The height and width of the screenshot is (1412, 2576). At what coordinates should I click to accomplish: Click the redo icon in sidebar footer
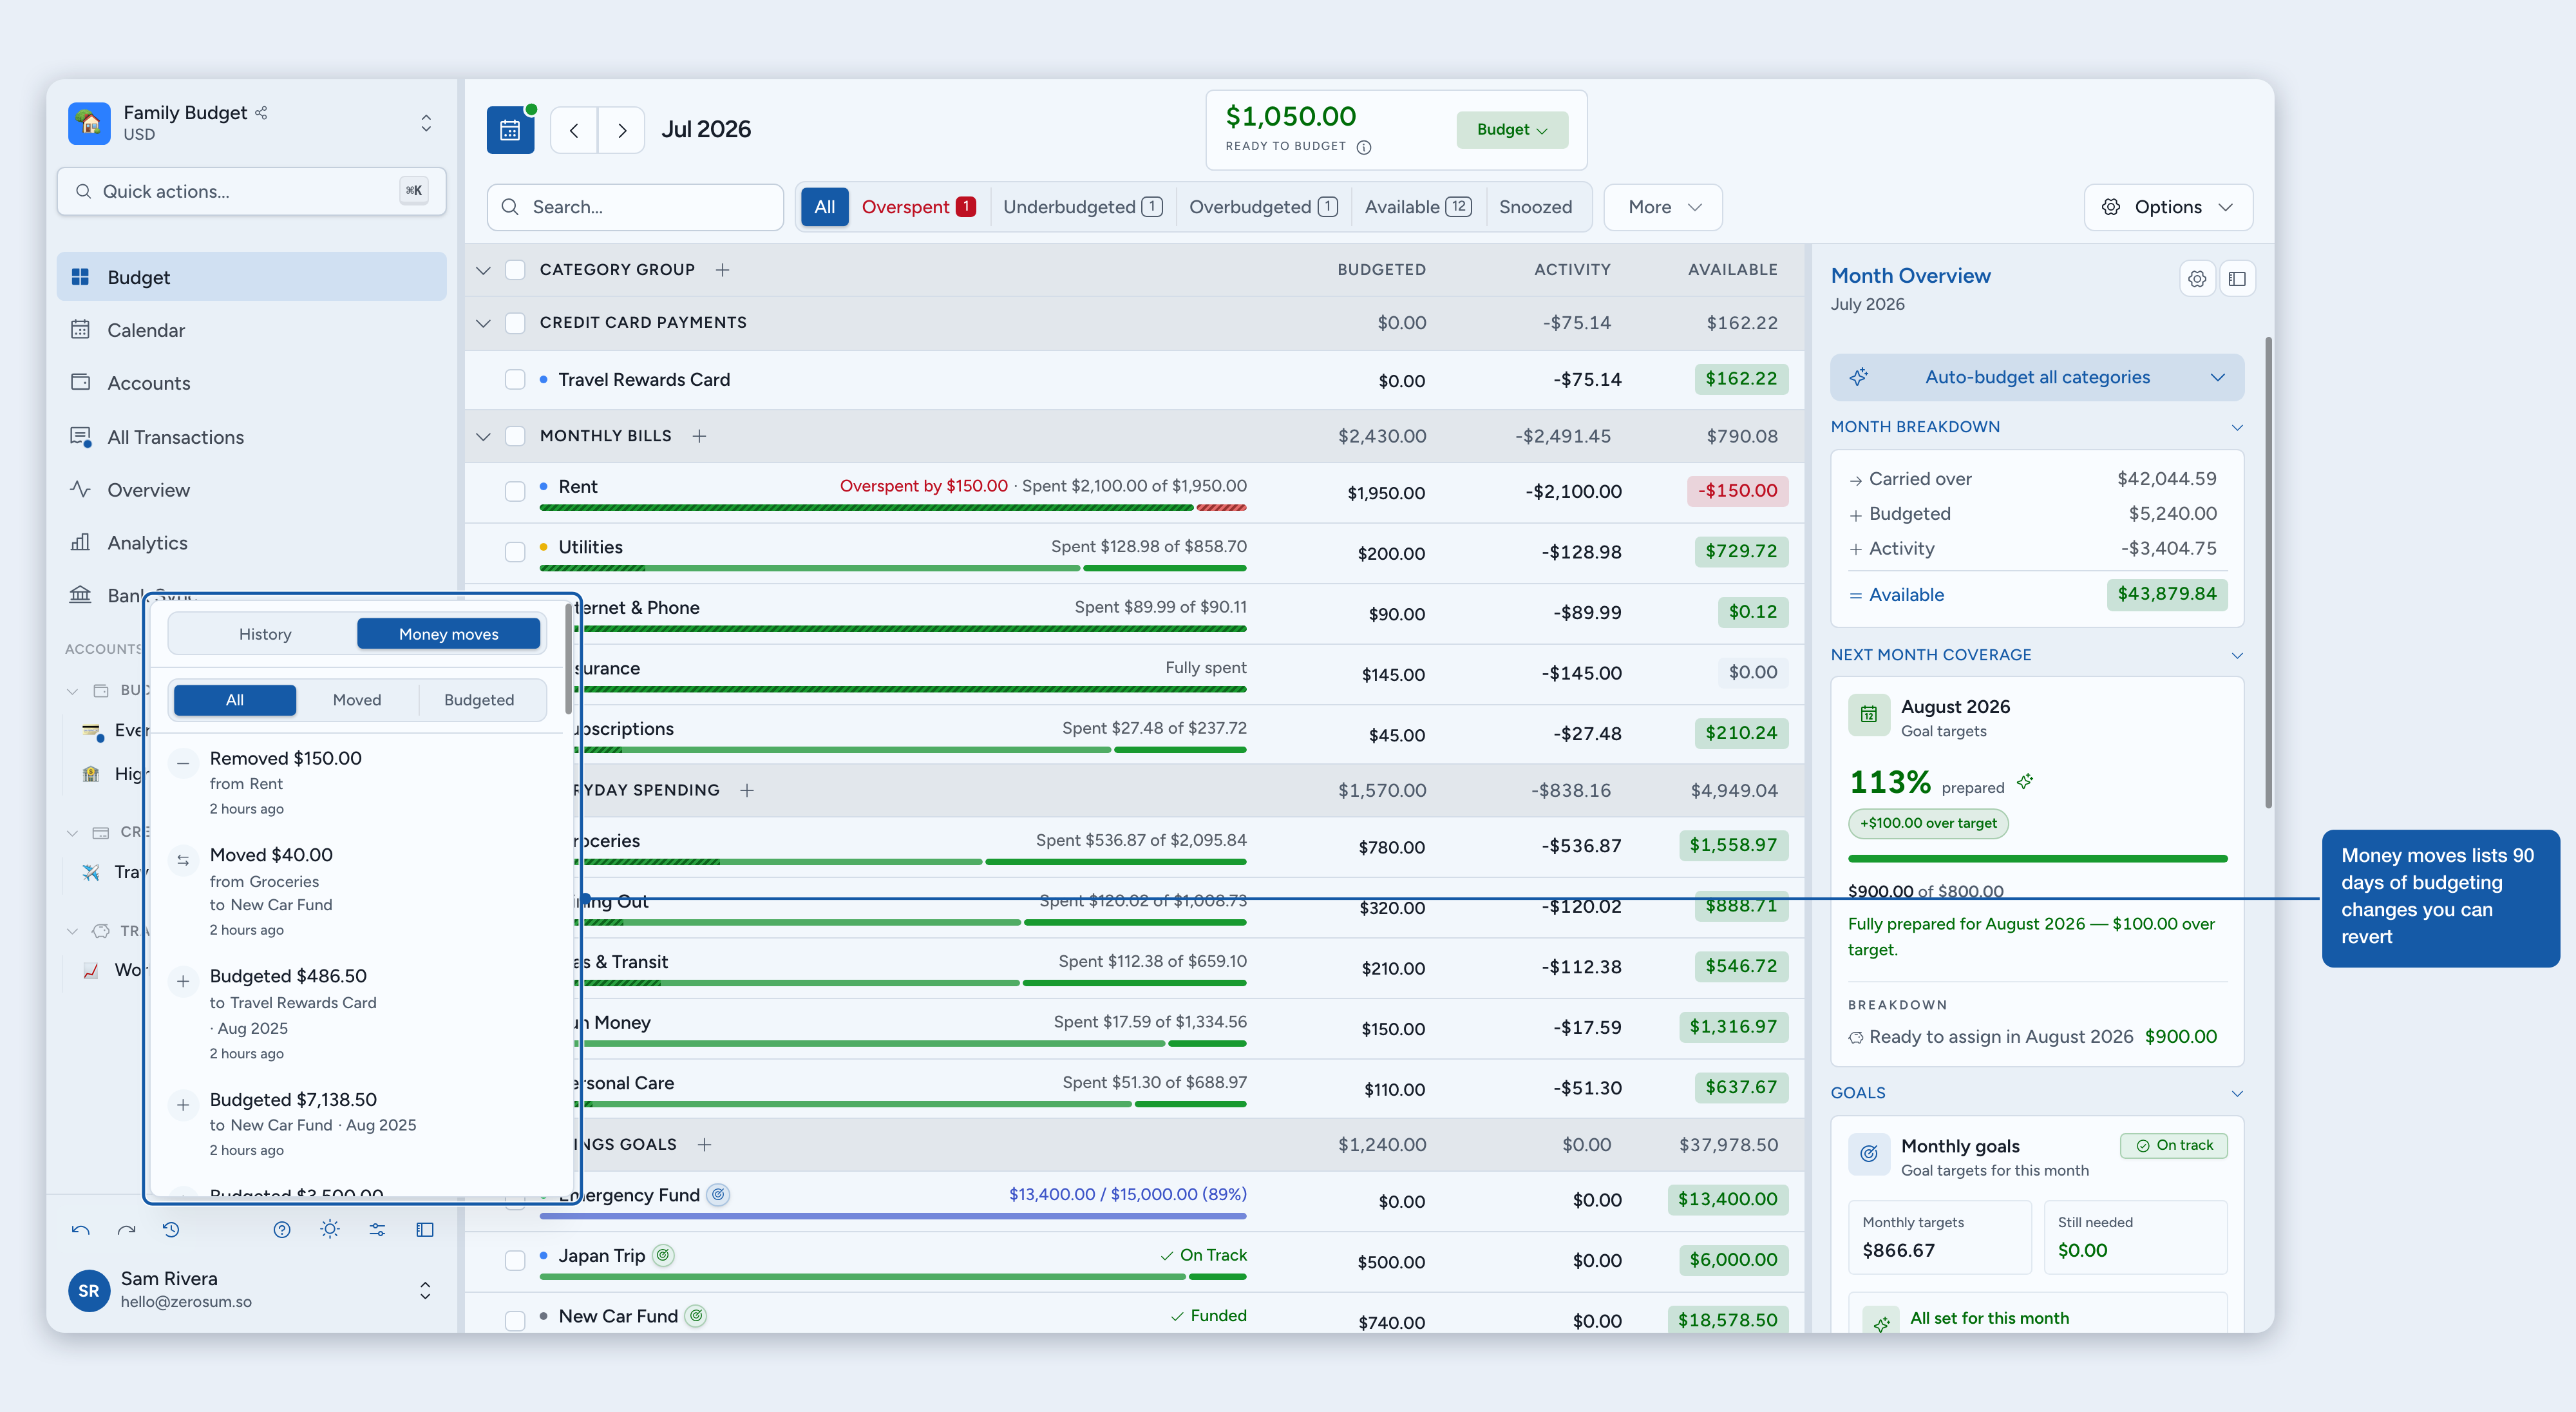126,1230
